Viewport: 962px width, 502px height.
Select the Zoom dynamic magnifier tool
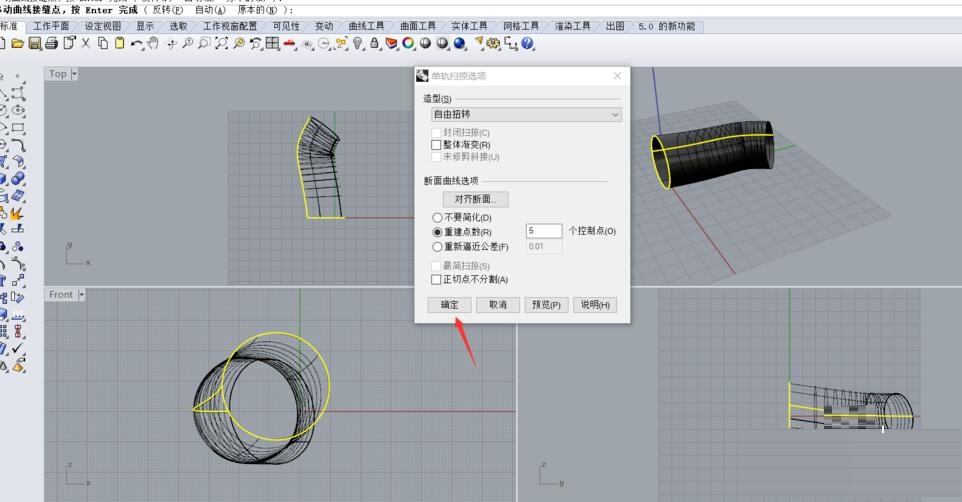[x=188, y=44]
